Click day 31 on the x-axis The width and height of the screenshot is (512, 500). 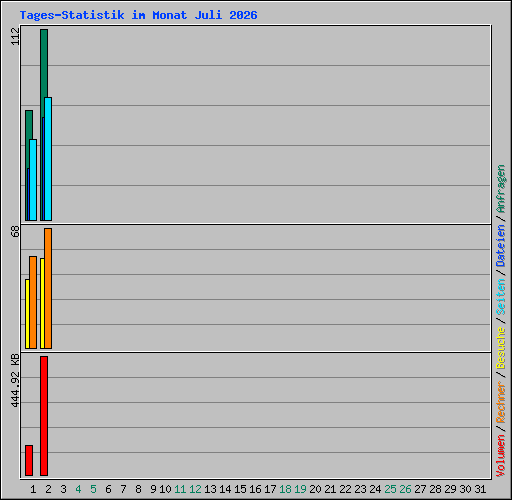[x=480, y=489]
